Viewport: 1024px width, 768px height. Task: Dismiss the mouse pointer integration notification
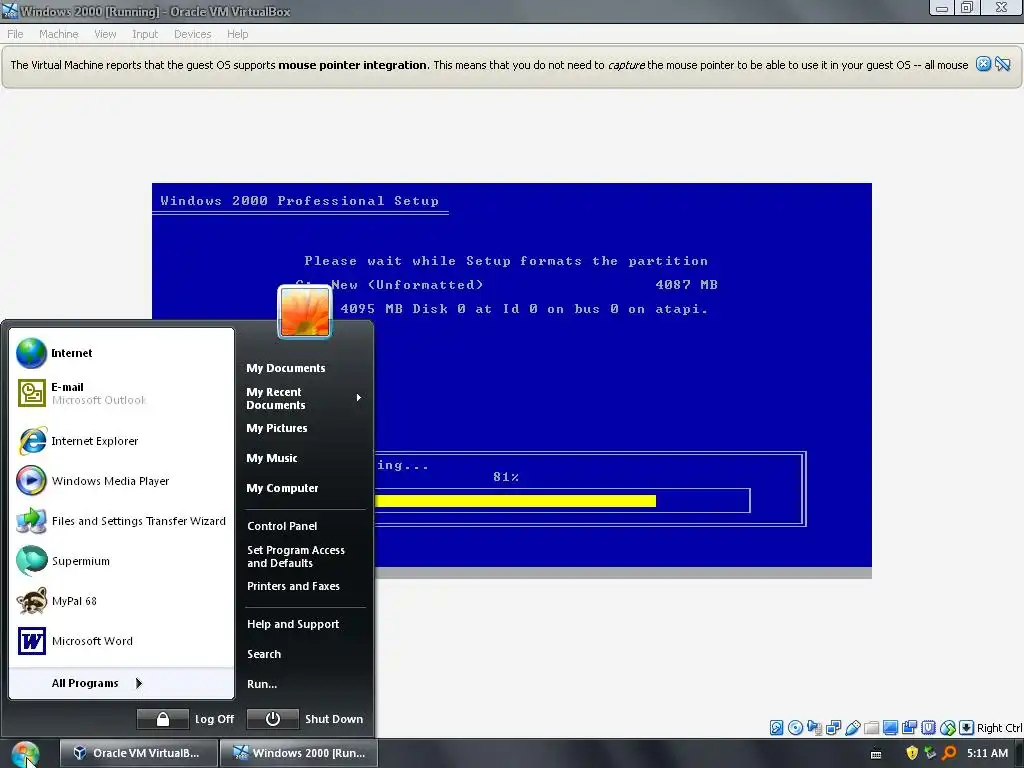tap(984, 64)
